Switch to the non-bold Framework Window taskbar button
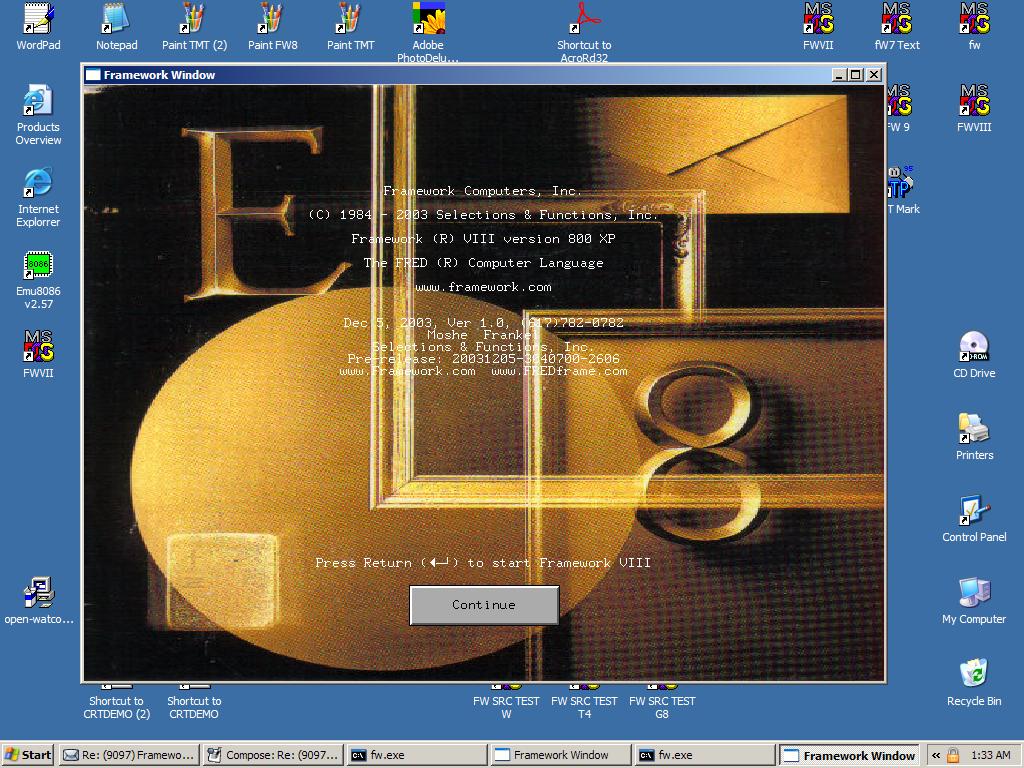Screen dimensions: 1024x768 (561, 756)
